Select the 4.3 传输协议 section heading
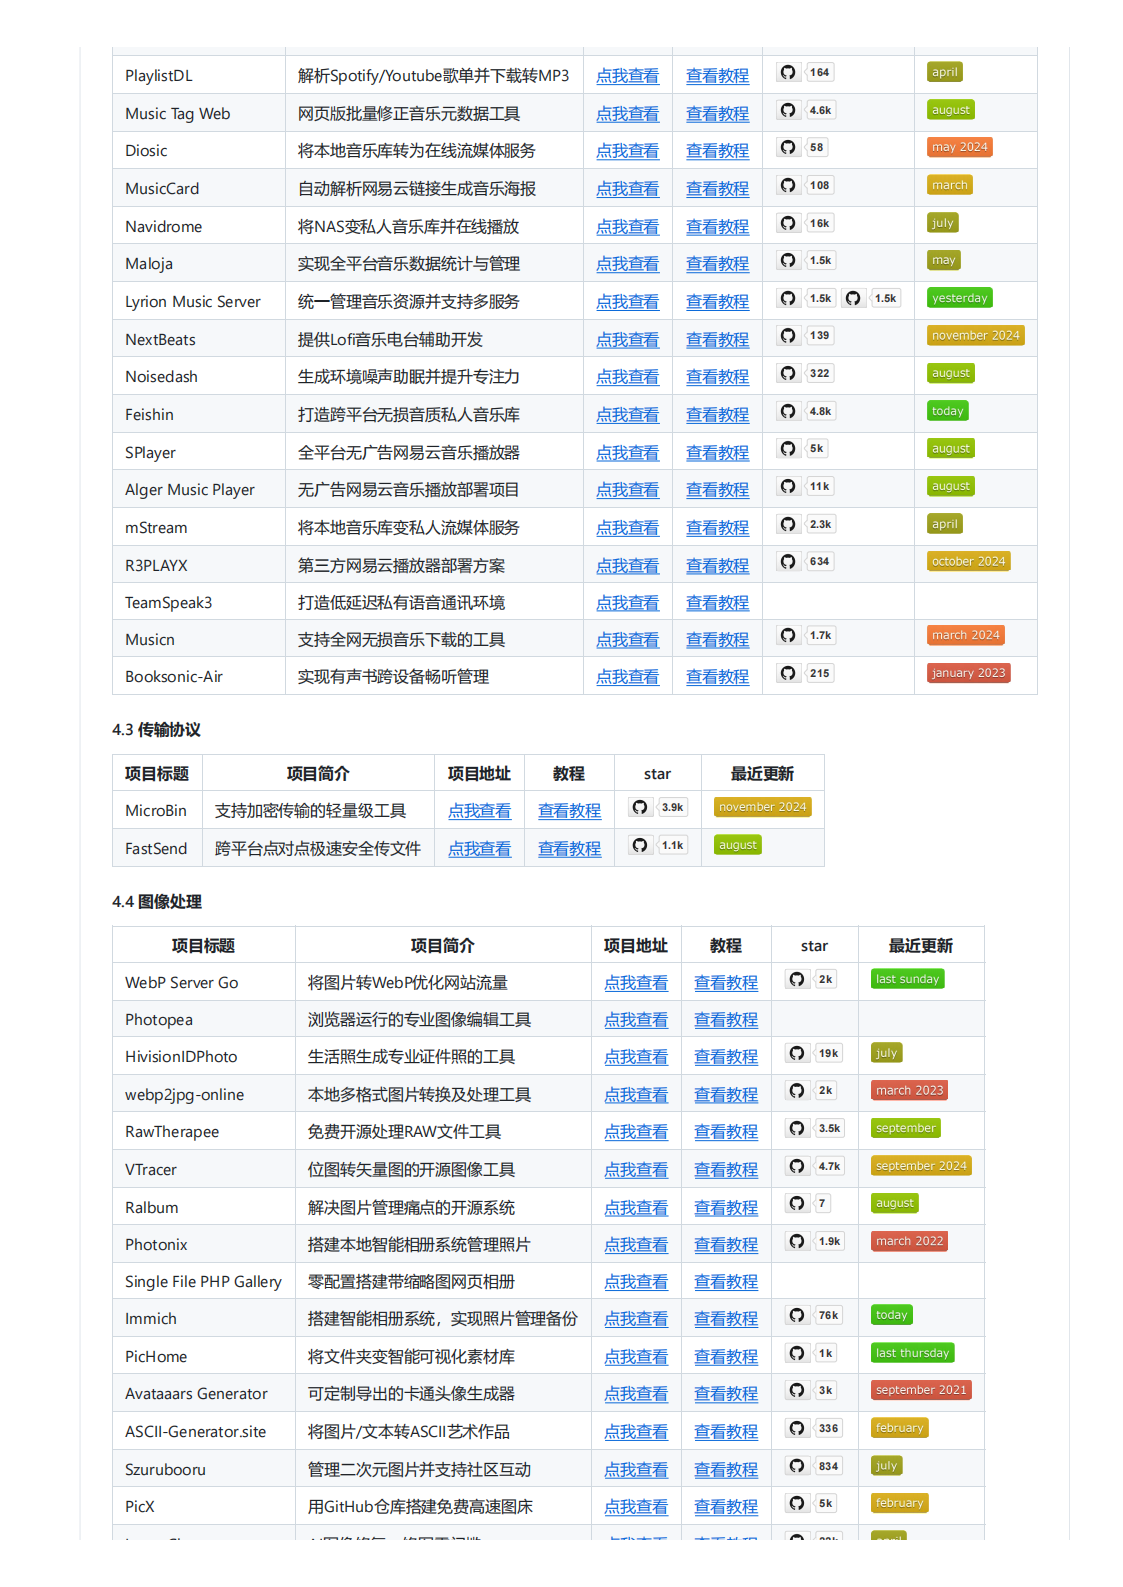The width and height of the screenshot is (1123, 1587). [156, 730]
